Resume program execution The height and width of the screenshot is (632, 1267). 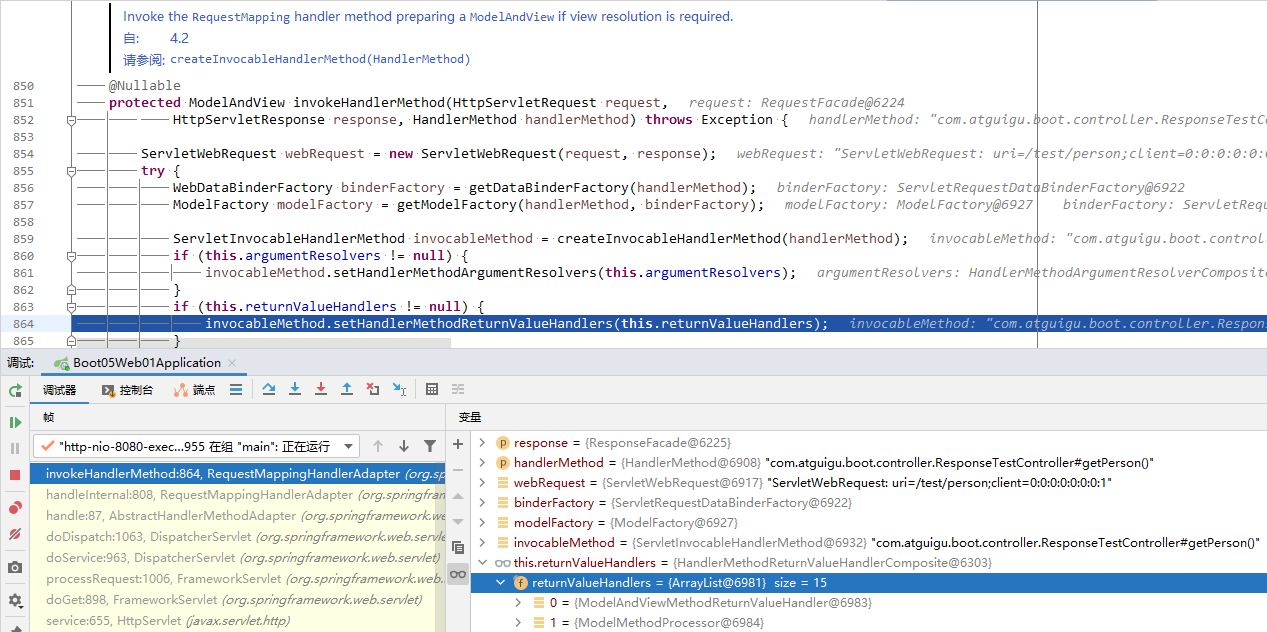pyautogui.click(x=15, y=422)
